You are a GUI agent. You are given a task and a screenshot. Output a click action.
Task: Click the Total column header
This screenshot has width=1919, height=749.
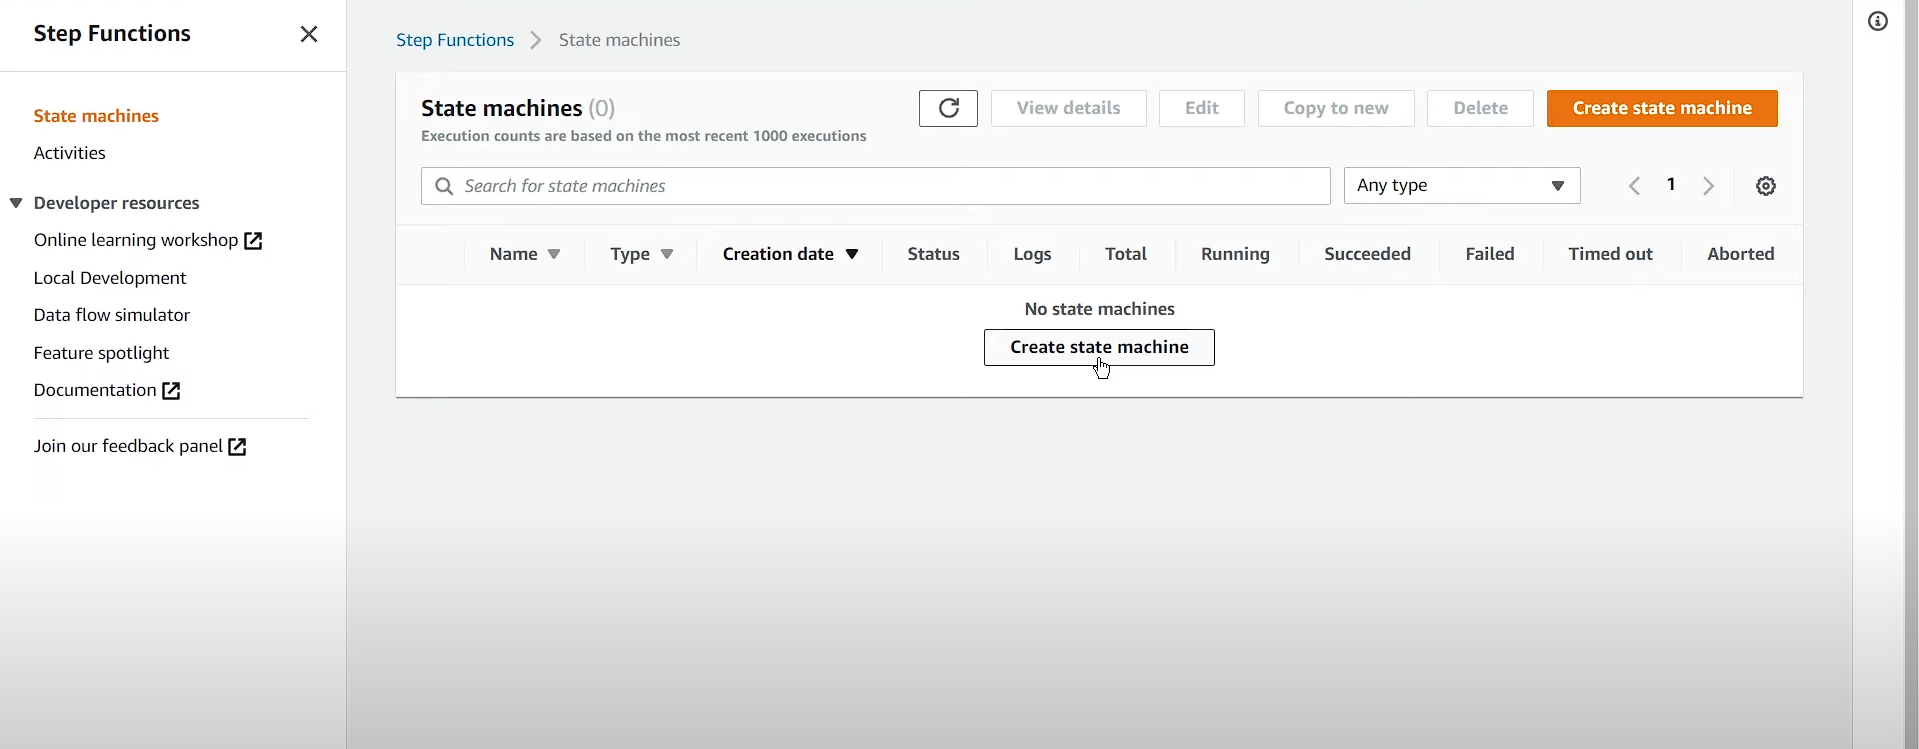coord(1125,254)
